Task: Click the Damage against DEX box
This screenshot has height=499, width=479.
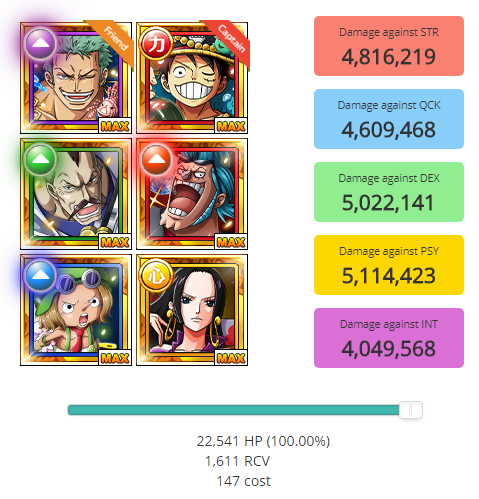Action: click(389, 192)
